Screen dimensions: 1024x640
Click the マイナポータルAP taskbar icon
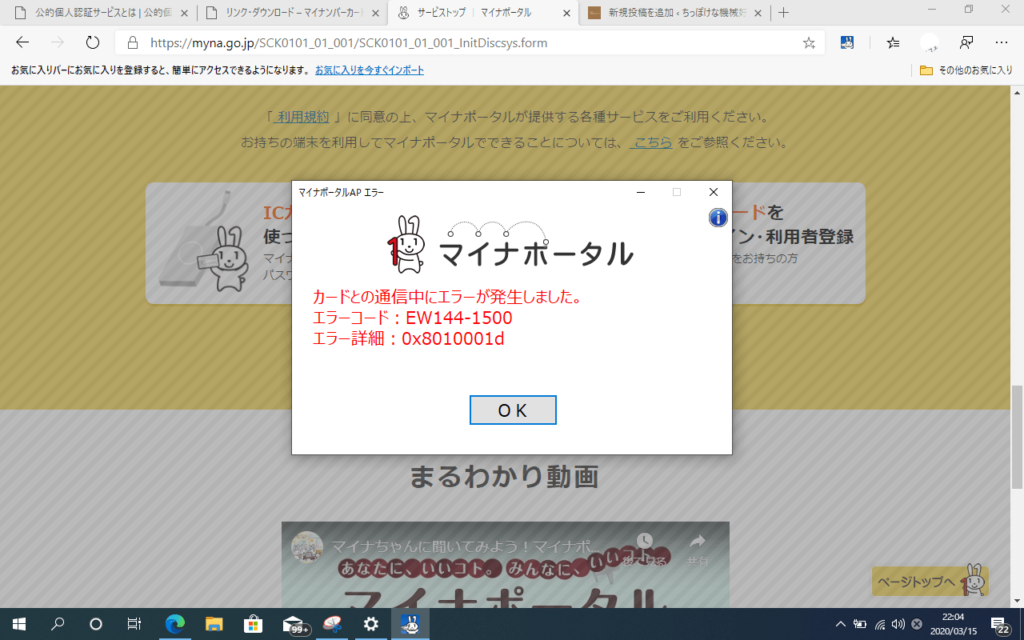click(x=410, y=624)
